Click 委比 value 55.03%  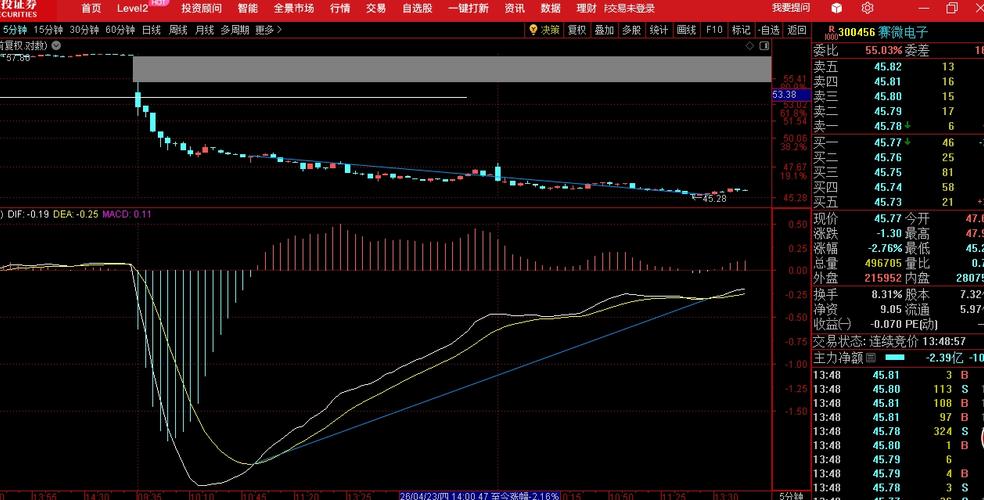883,50
